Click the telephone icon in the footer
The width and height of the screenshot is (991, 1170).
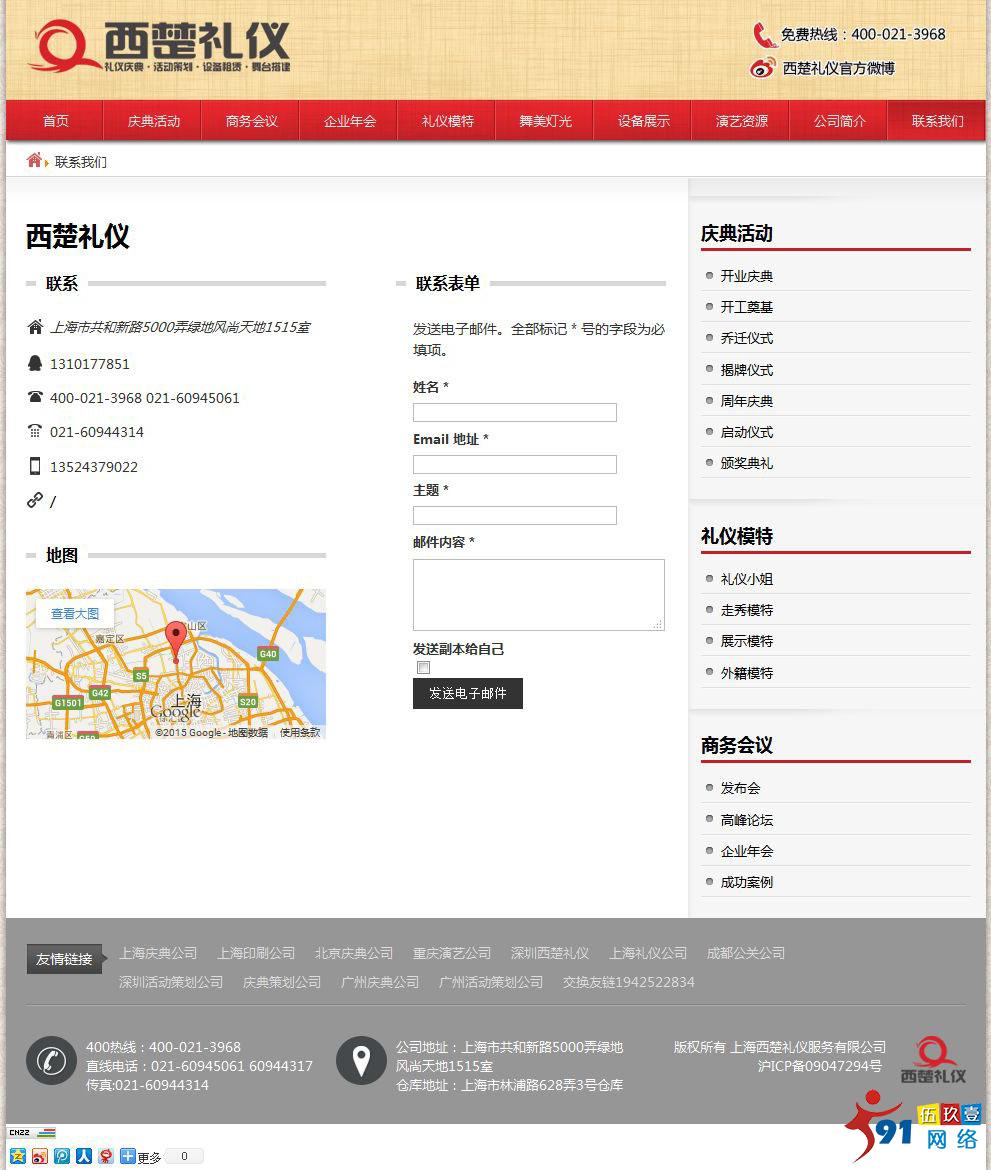pyautogui.click(x=50, y=1061)
